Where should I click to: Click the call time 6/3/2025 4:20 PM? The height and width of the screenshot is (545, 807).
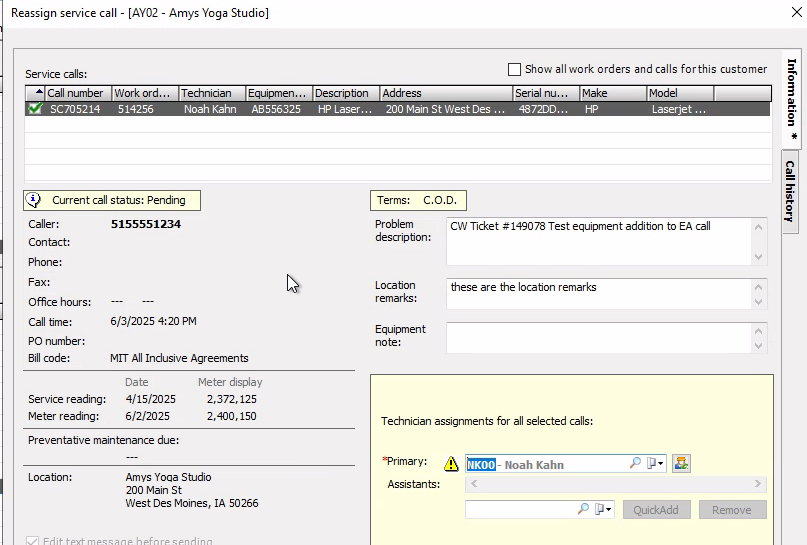[153, 321]
